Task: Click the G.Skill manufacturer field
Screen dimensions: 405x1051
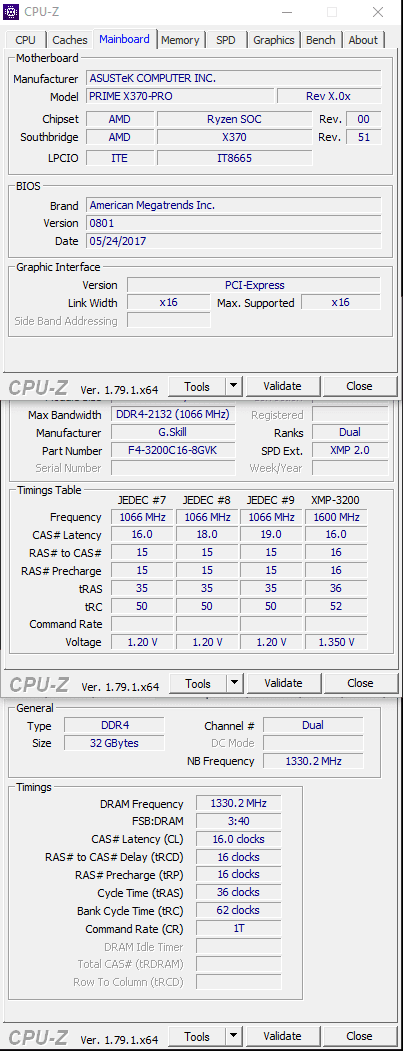Action: pyautogui.click(x=173, y=432)
